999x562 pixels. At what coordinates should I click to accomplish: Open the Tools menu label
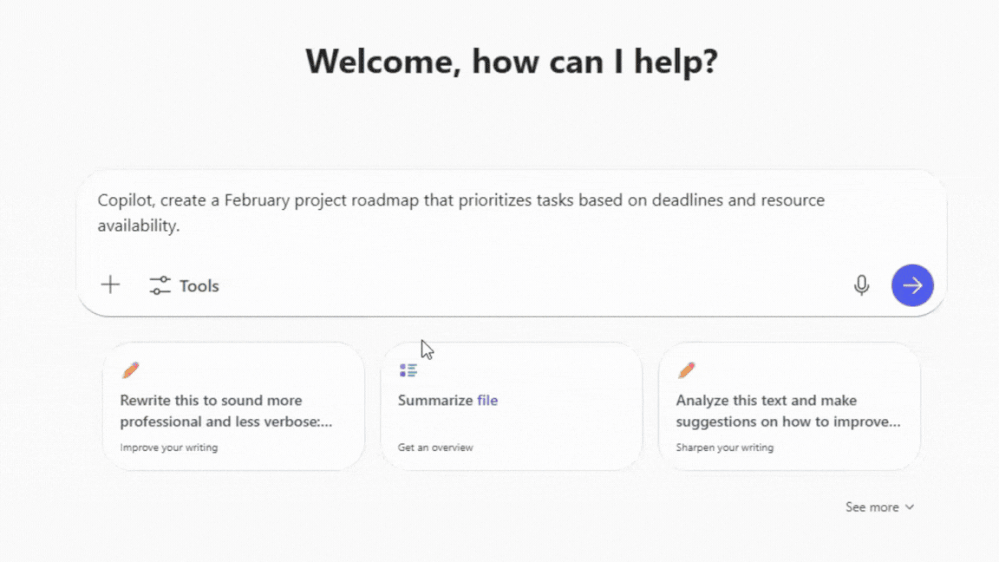pyautogui.click(x=199, y=286)
